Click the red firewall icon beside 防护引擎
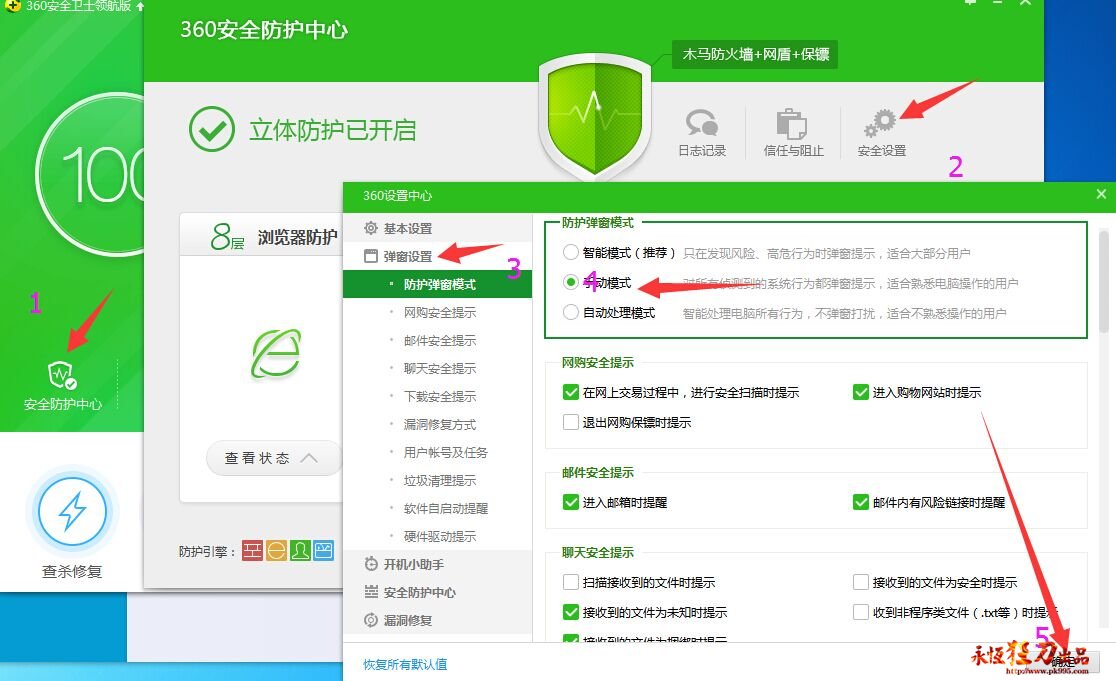Image resolution: width=1116 pixels, height=681 pixels. pos(252,551)
